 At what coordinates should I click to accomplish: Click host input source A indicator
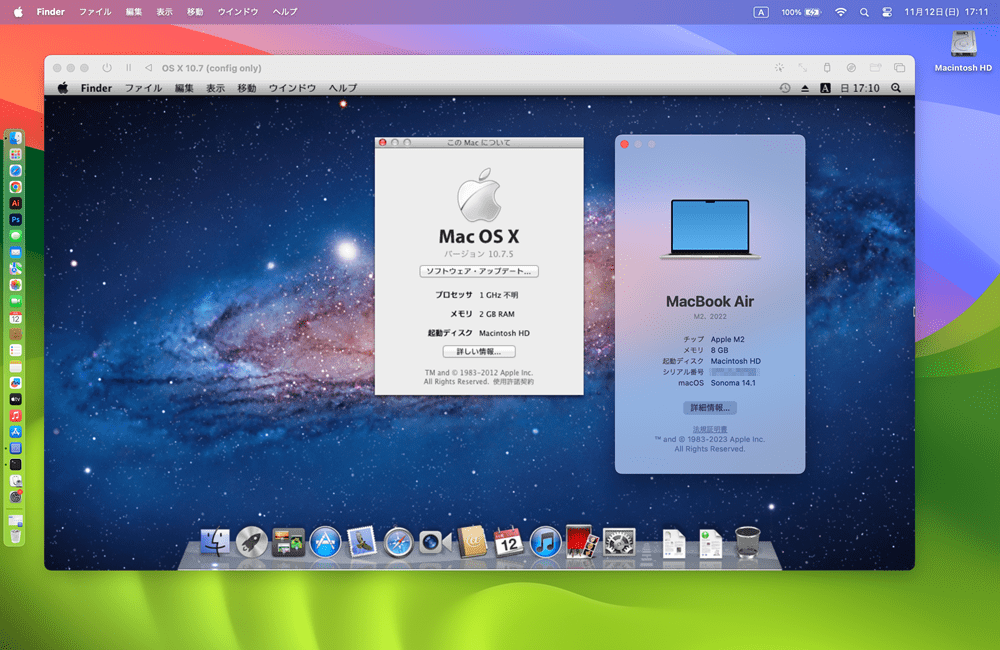point(760,11)
